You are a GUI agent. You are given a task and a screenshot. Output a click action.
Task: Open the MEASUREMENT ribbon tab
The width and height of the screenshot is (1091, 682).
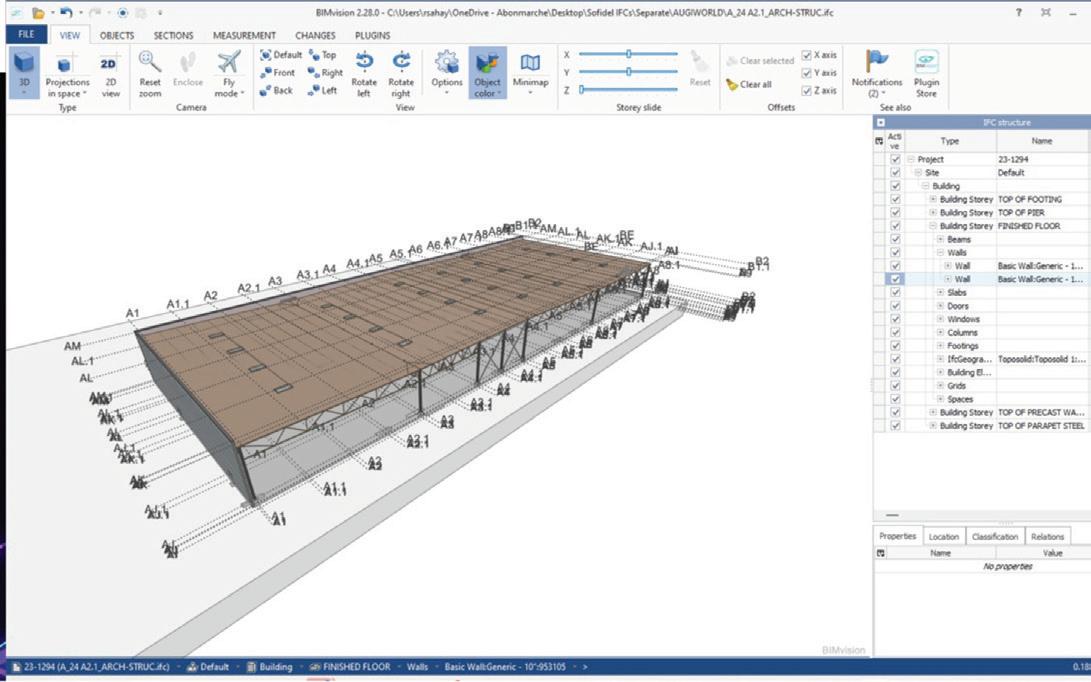244,35
